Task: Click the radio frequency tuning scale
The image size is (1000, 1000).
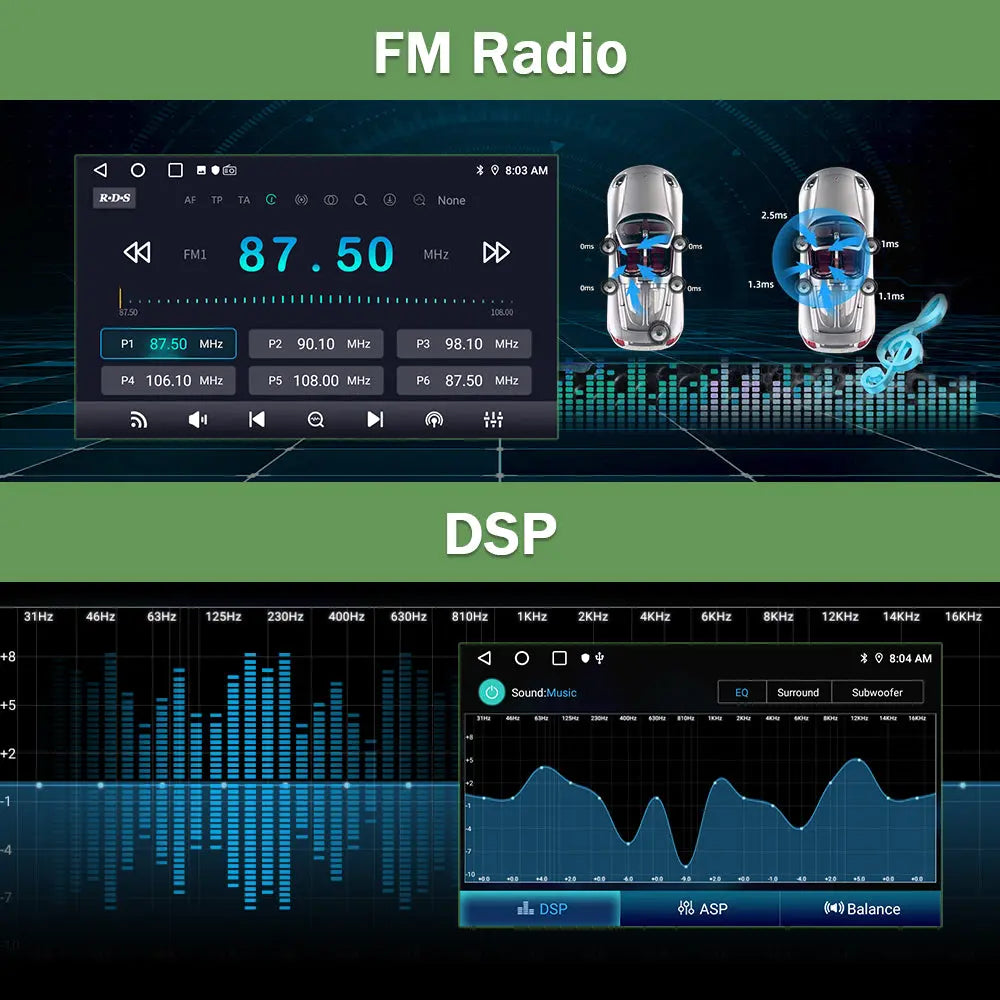Action: (316, 299)
